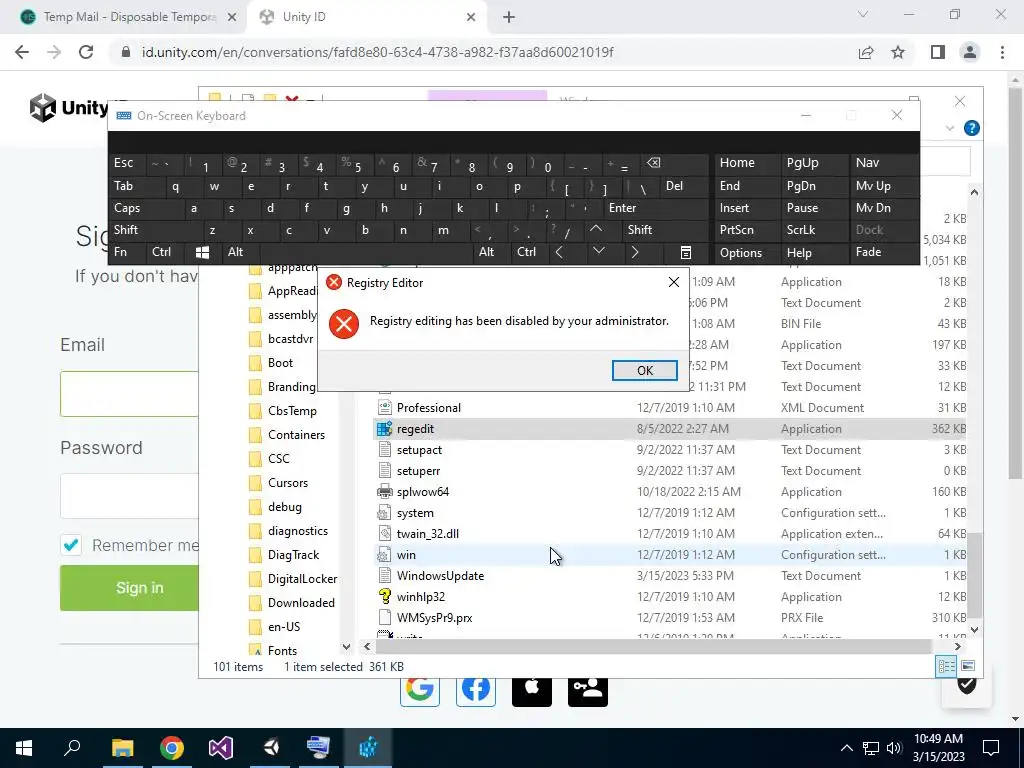Select the Professional XML document icon
Screen dimensions: 1024x768
pos(385,408)
